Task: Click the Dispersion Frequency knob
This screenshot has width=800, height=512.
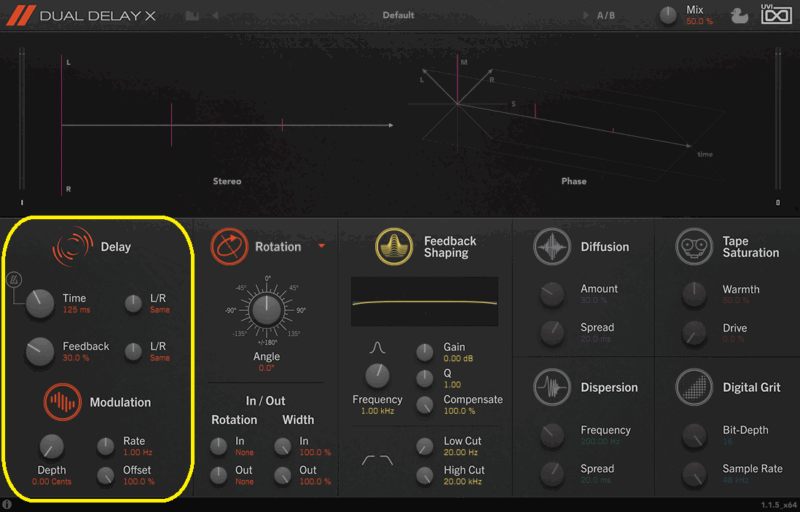Action: point(552,436)
